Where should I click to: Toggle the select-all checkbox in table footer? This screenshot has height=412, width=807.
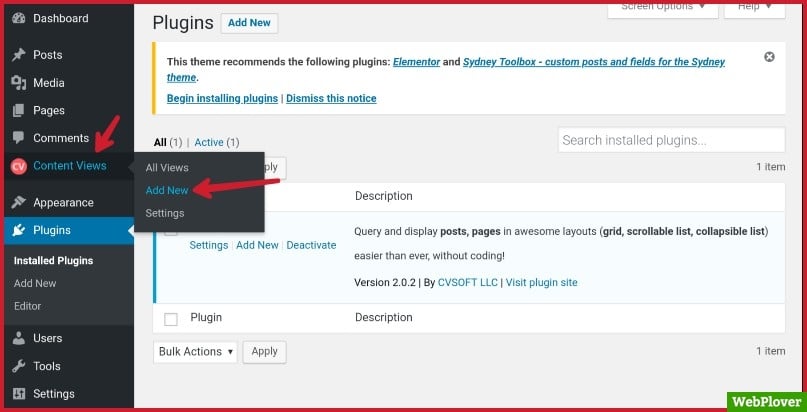[171, 319]
